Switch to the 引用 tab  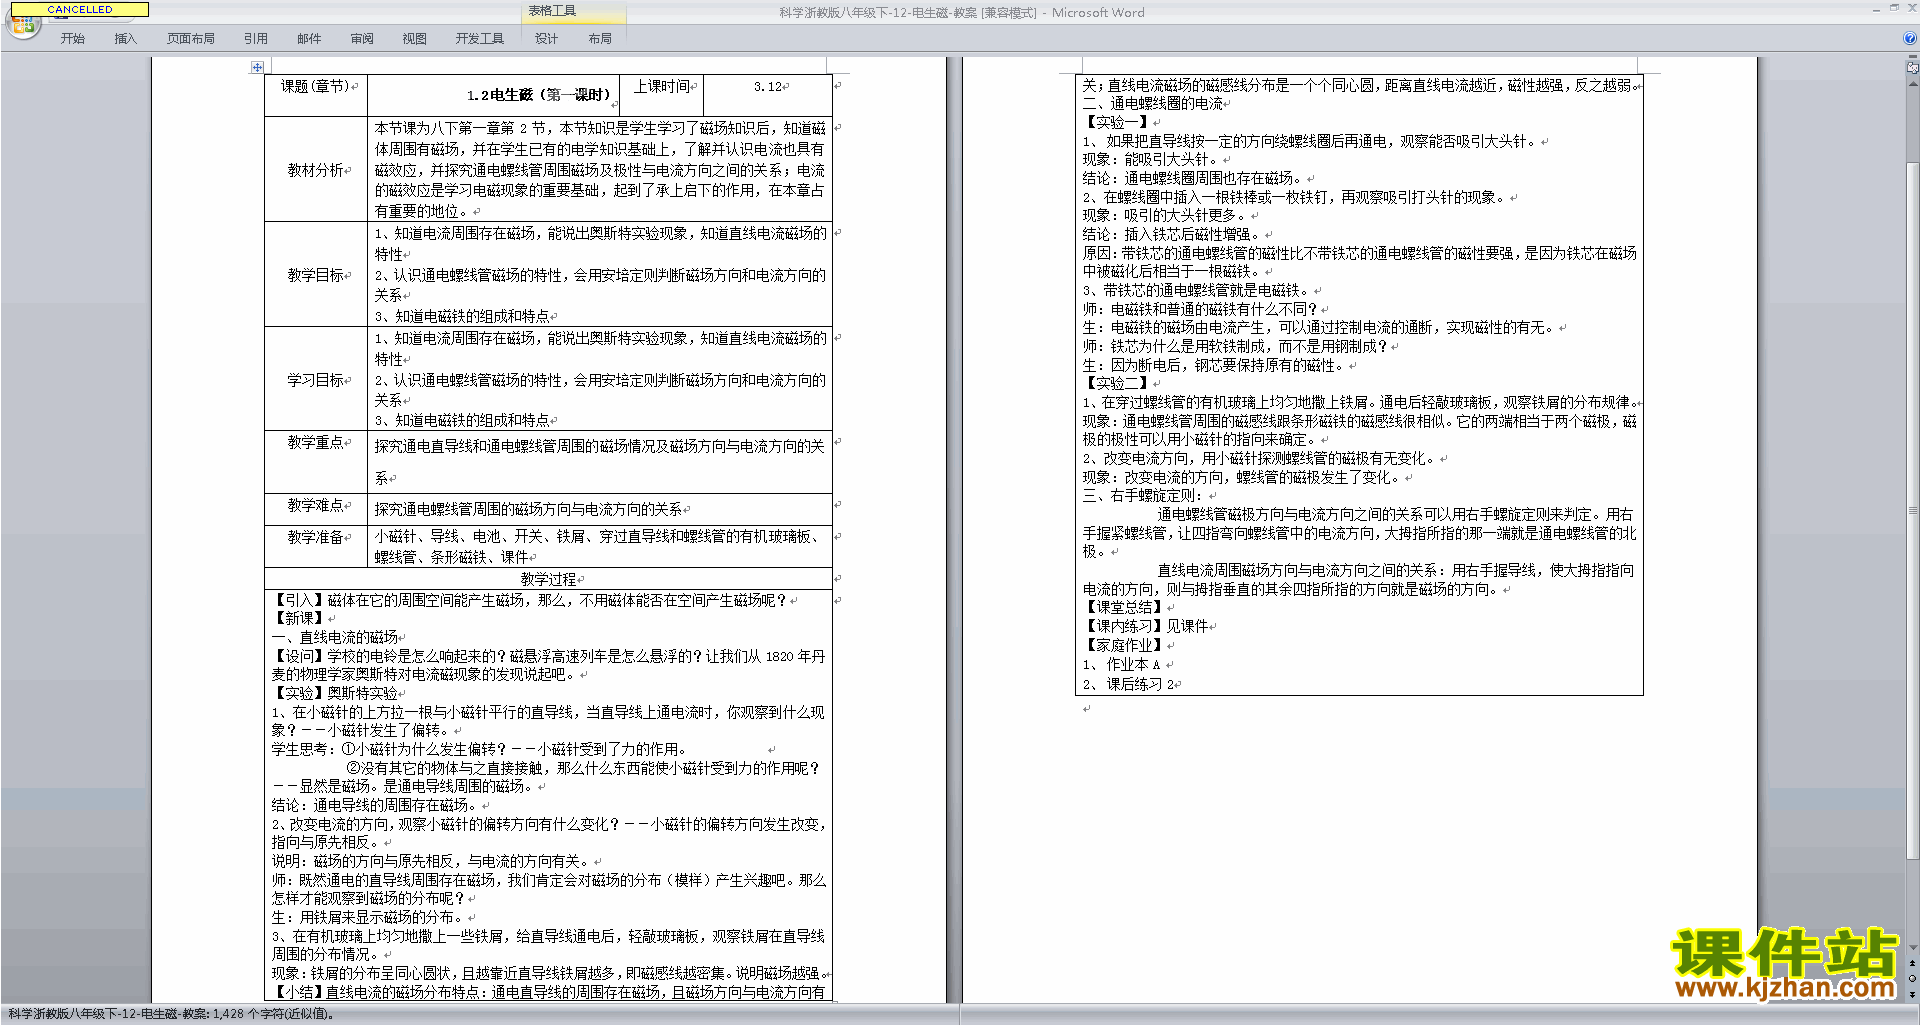point(256,38)
